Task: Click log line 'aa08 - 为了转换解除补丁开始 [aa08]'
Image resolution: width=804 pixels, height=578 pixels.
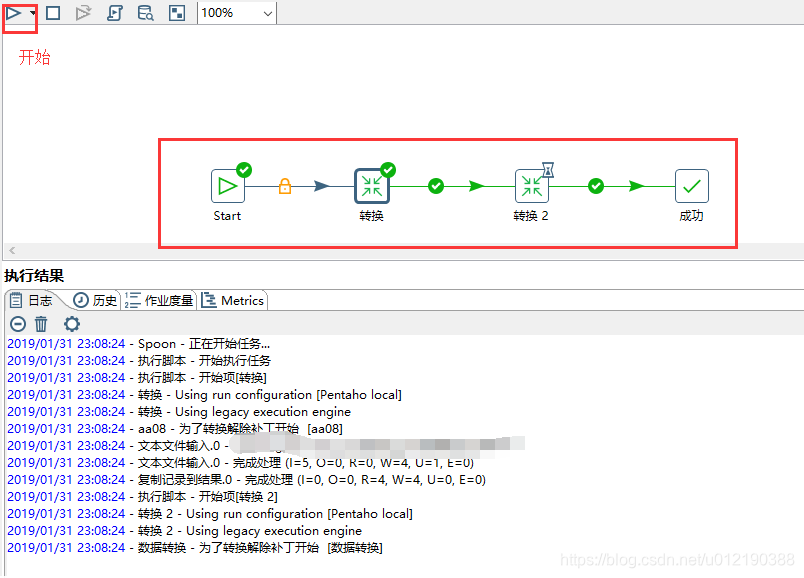Action: 175,428
